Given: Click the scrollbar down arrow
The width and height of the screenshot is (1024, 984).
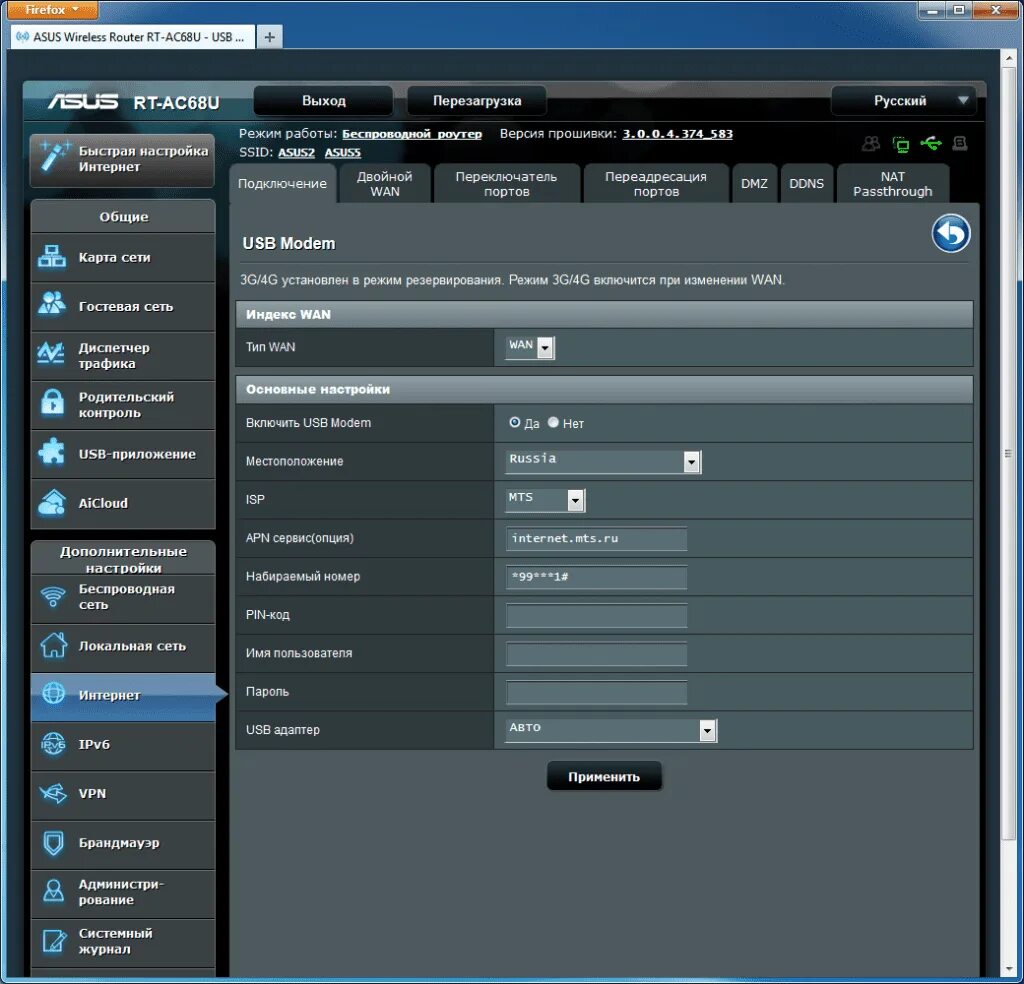Looking at the screenshot, I should click(x=1008, y=970).
